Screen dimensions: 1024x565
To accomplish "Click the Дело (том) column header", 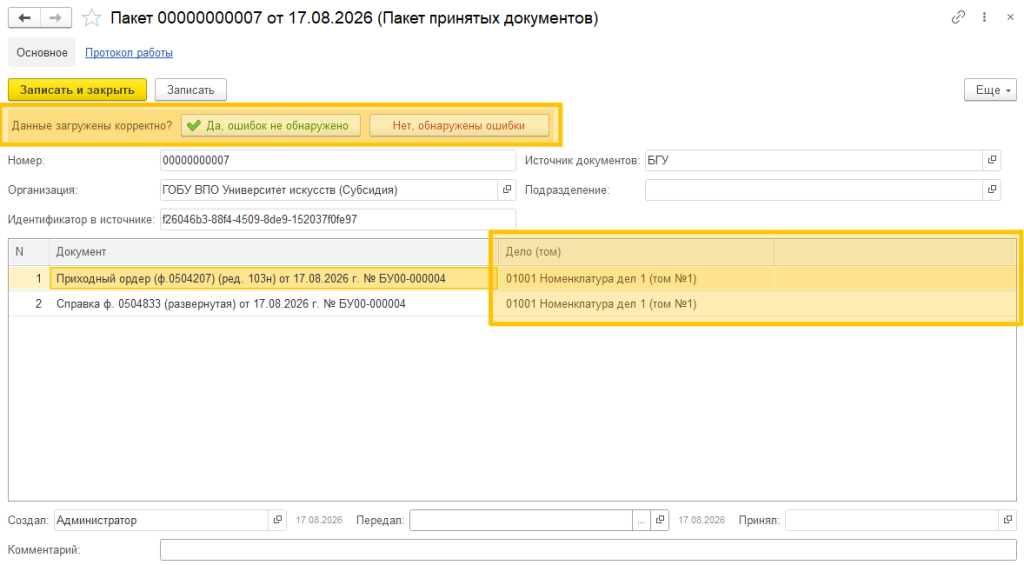I will 636,251.
